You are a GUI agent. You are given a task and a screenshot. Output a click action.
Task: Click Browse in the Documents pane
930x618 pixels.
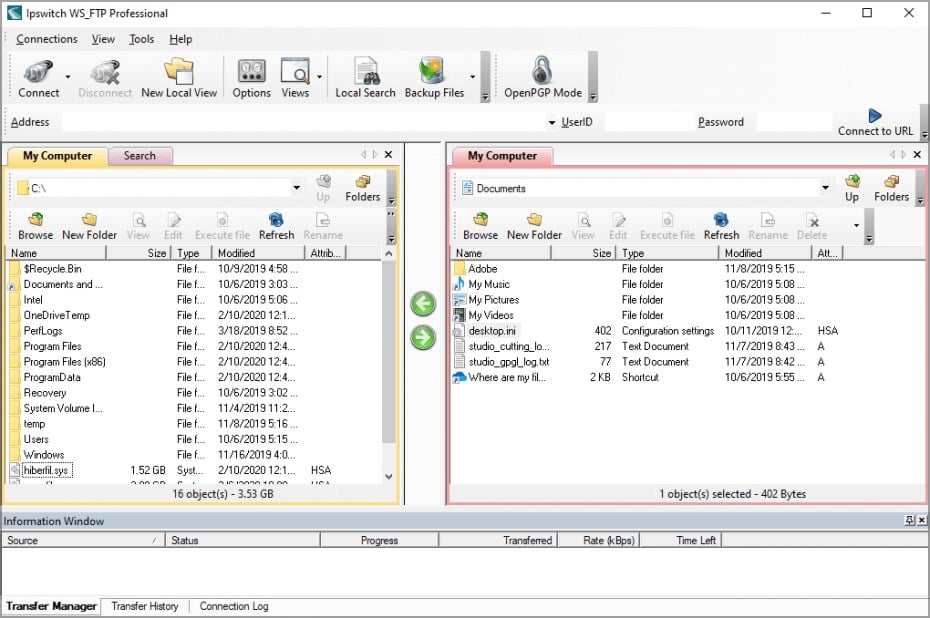[x=480, y=227]
